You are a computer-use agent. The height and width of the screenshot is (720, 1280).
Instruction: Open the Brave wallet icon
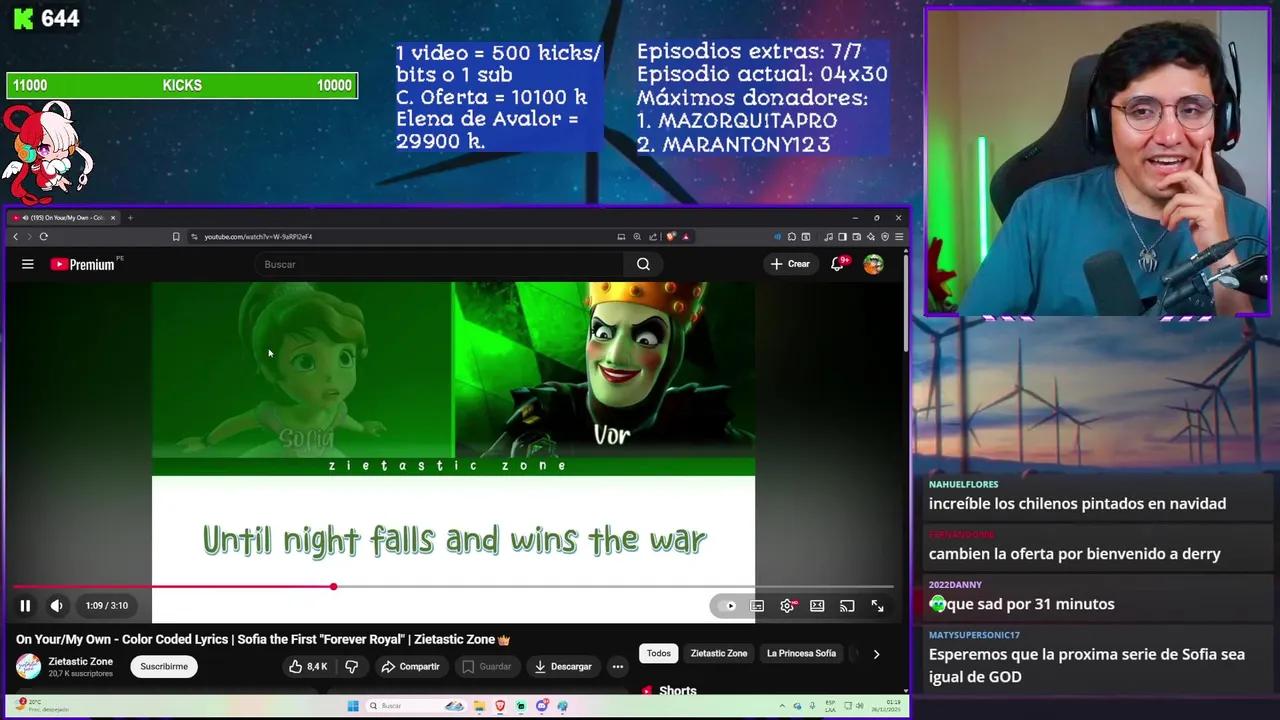click(x=857, y=237)
